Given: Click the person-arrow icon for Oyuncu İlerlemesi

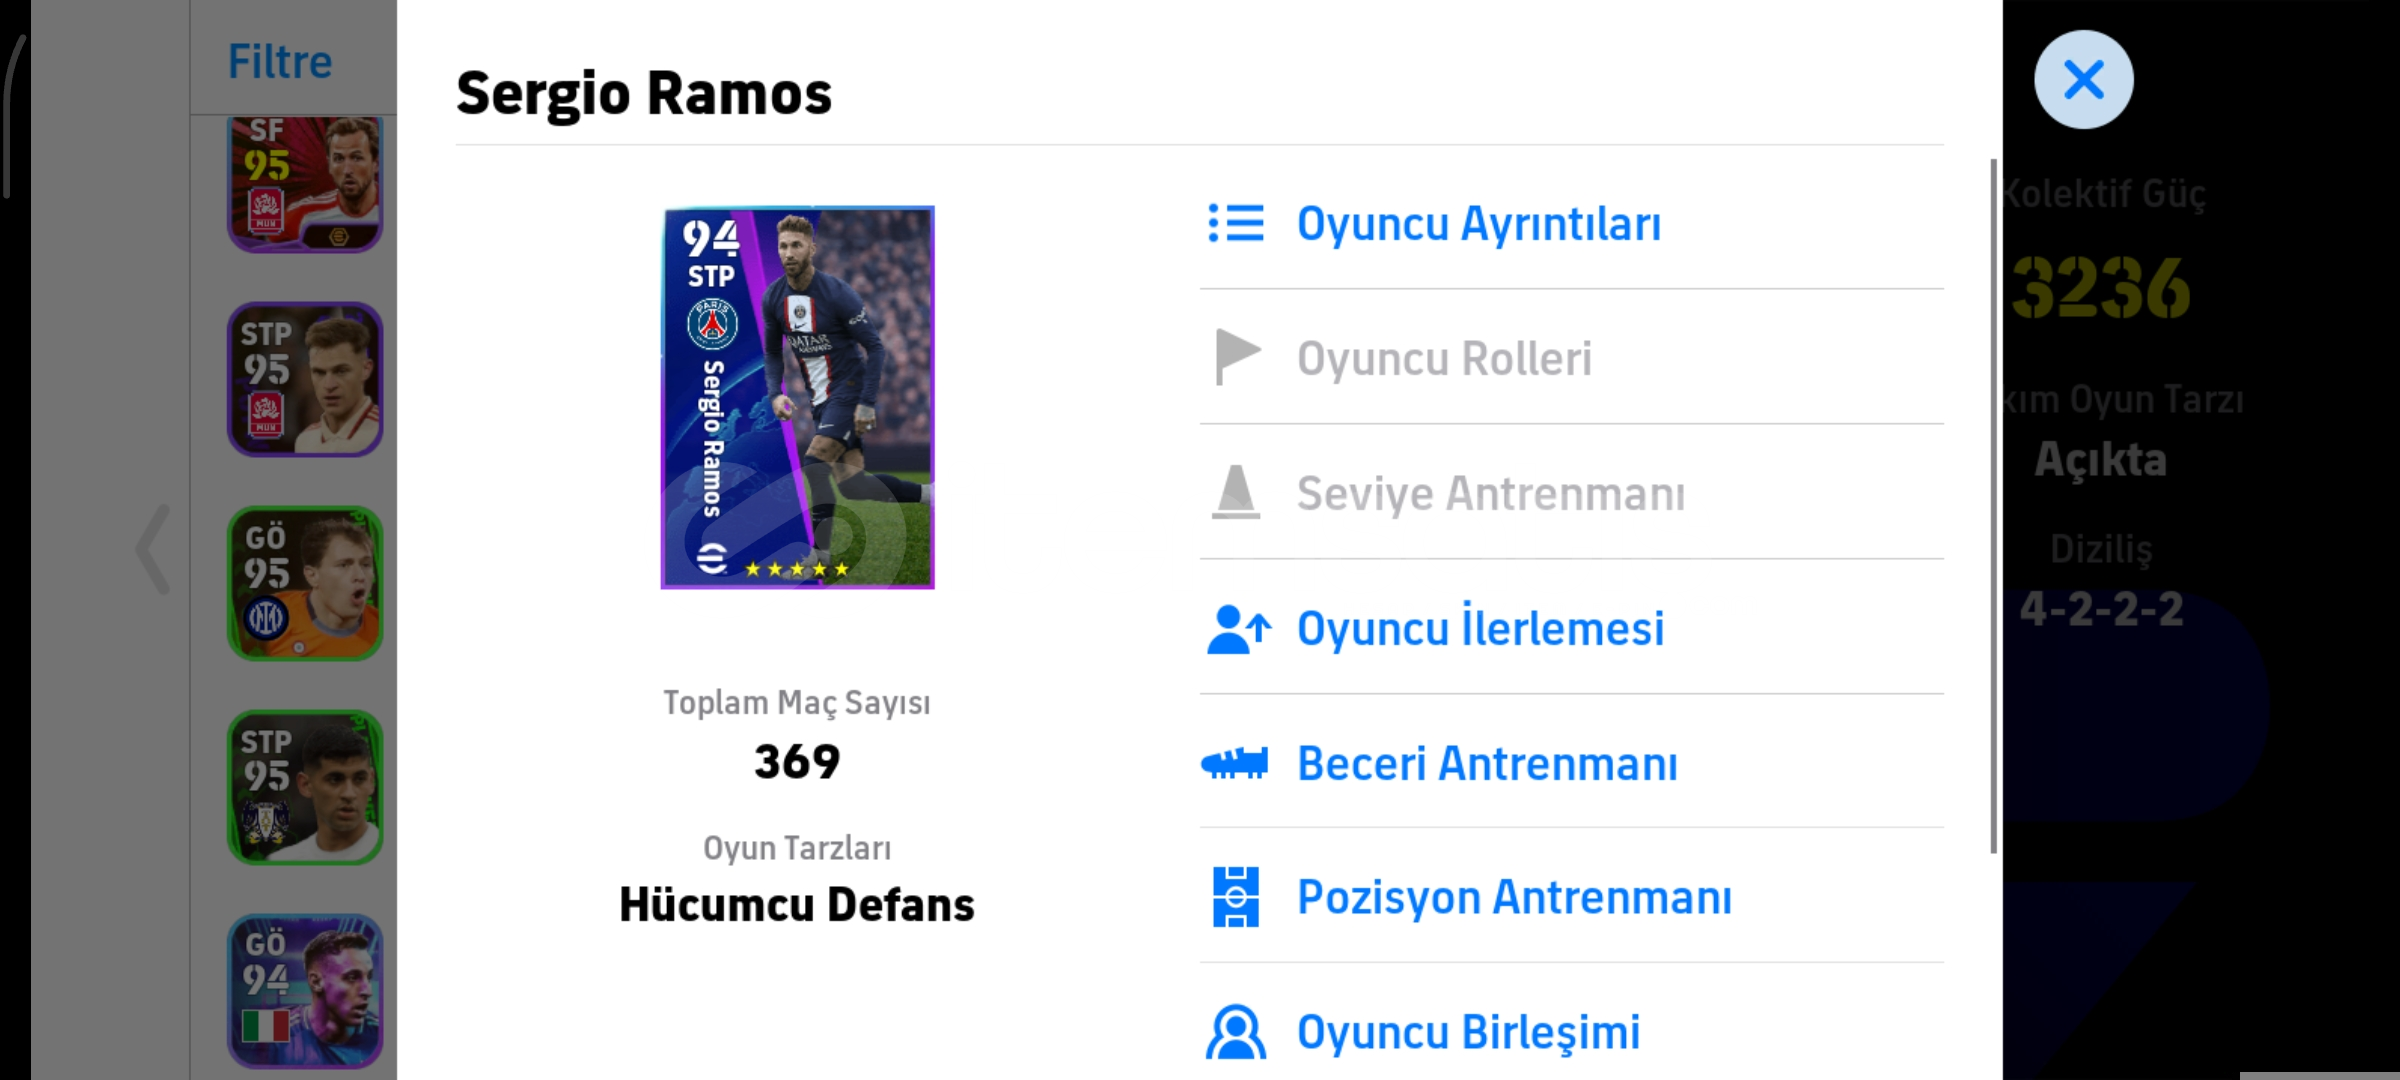Looking at the screenshot, I should click(1238, 629).
